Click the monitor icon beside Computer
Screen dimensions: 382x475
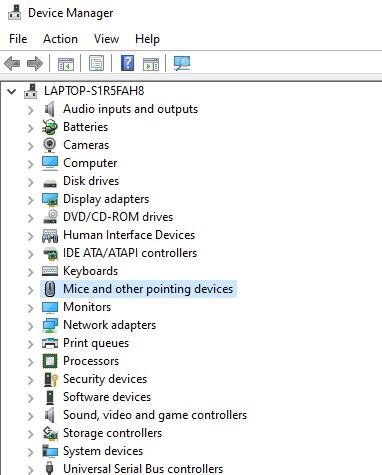coord(50,163)
